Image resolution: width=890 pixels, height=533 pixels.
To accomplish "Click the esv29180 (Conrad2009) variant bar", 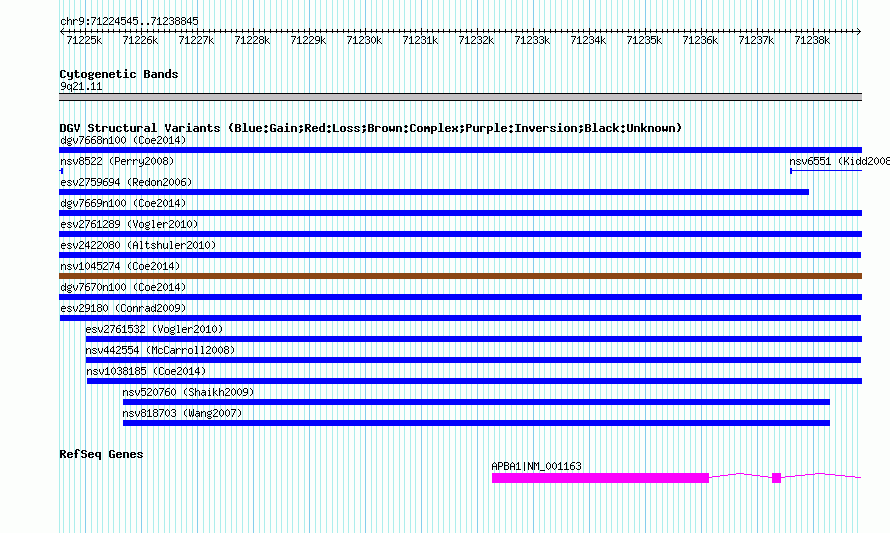I will point(460,318).
